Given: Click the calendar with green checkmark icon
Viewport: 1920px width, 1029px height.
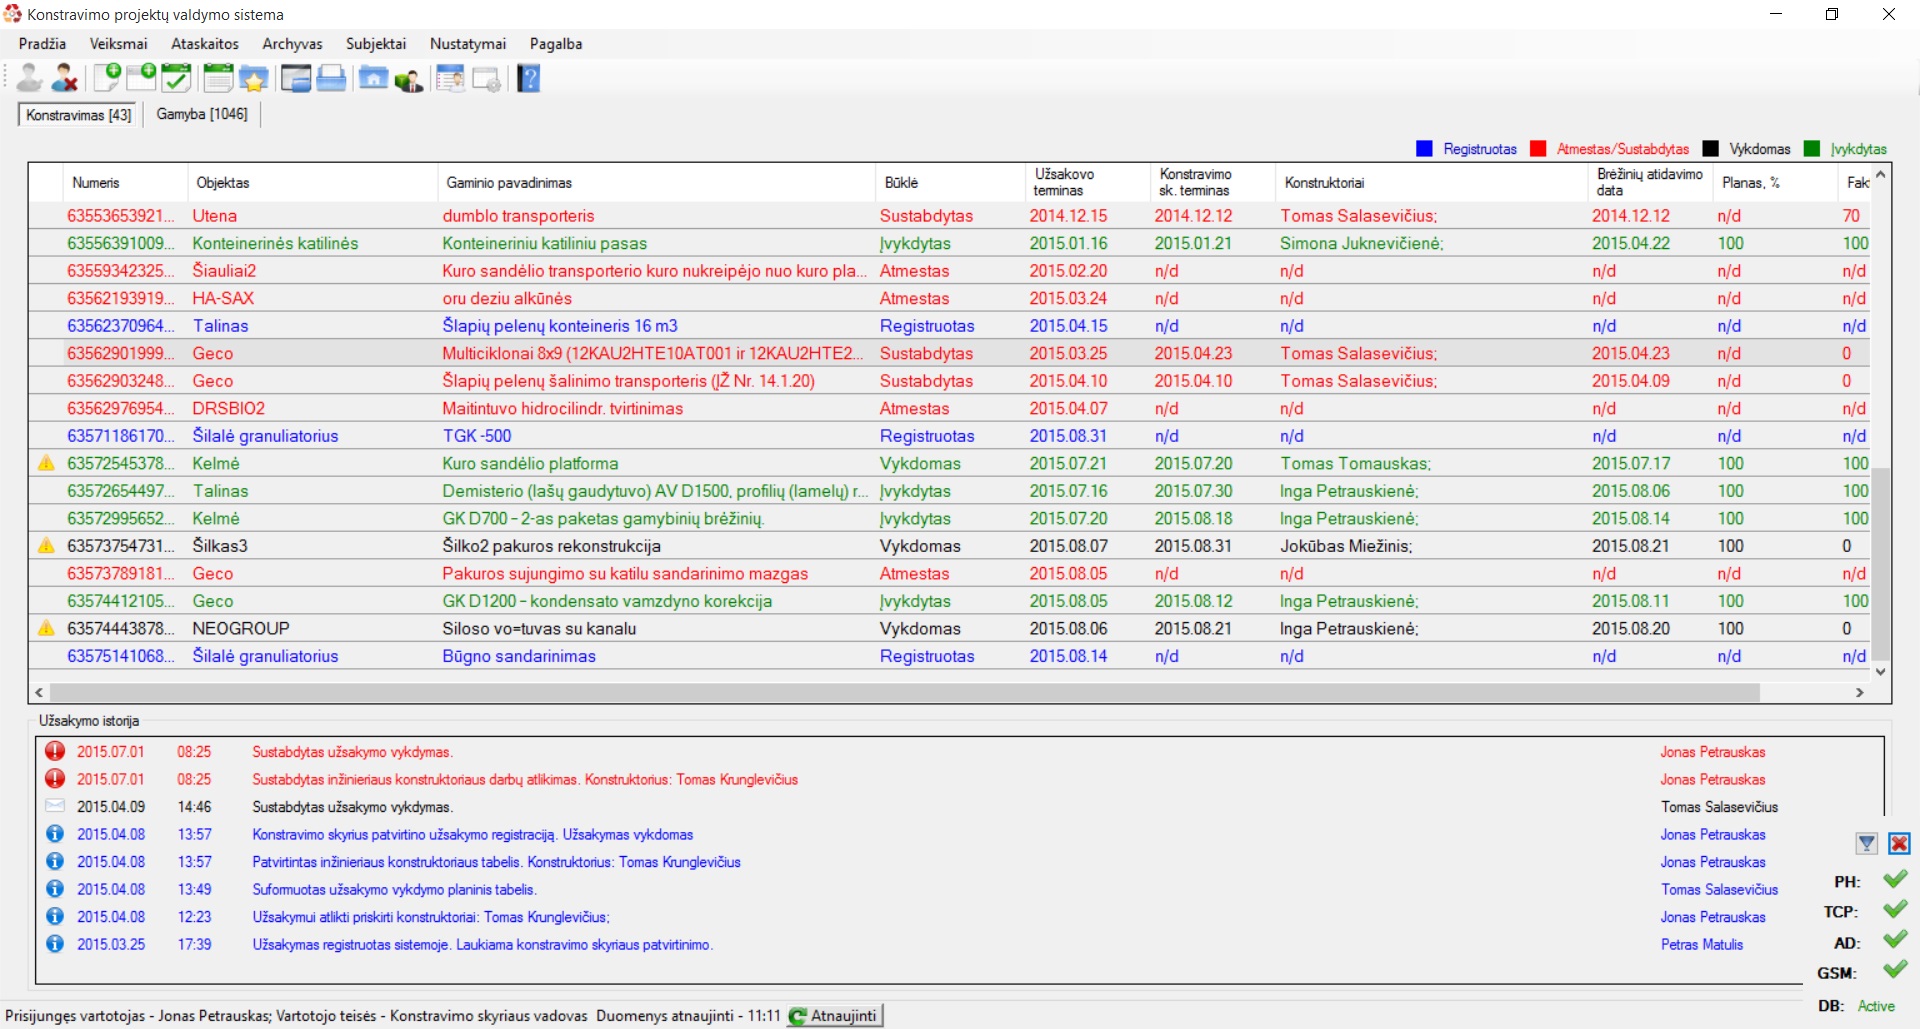Looking at the screenshot, I should pyautogui.click(x=177, y=78).
